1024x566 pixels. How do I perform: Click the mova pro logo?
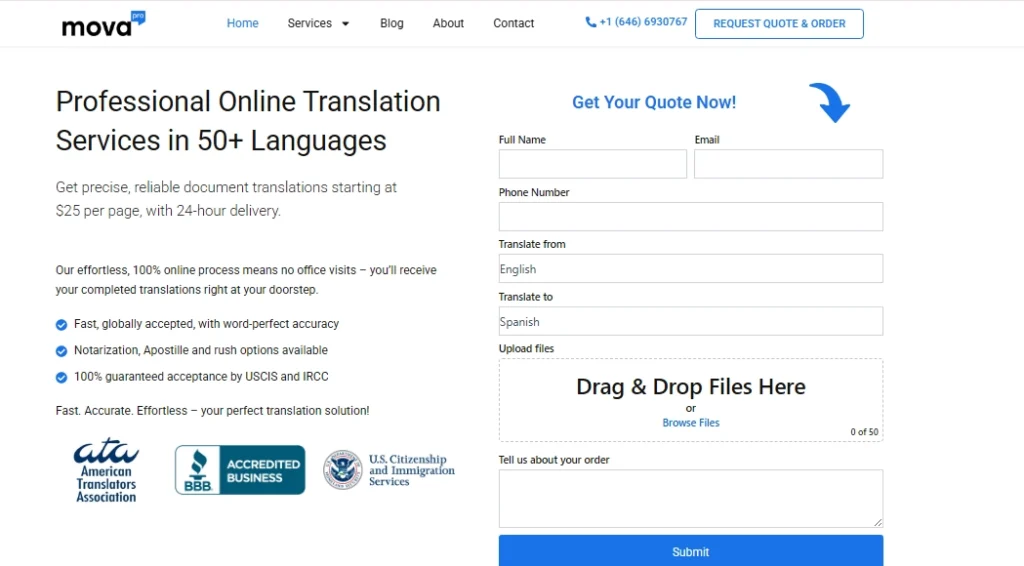pyautogui.click(x=103, y=24)
